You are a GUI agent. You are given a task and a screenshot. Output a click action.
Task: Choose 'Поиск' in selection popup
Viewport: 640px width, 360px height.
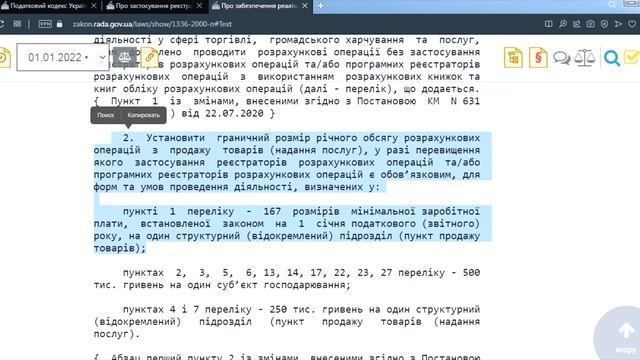pos(106,115)
